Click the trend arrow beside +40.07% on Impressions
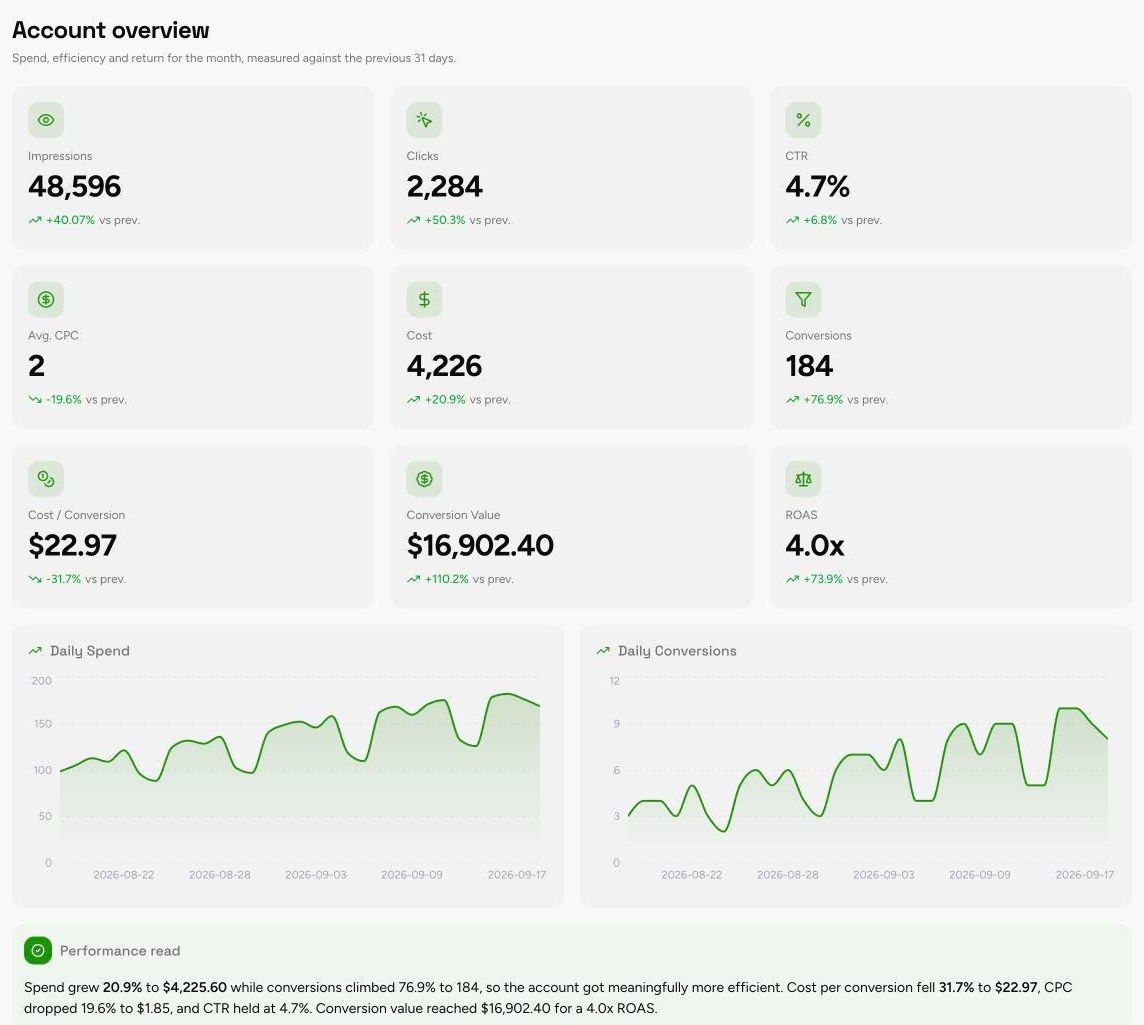1144x1025 pixels. 34,220
